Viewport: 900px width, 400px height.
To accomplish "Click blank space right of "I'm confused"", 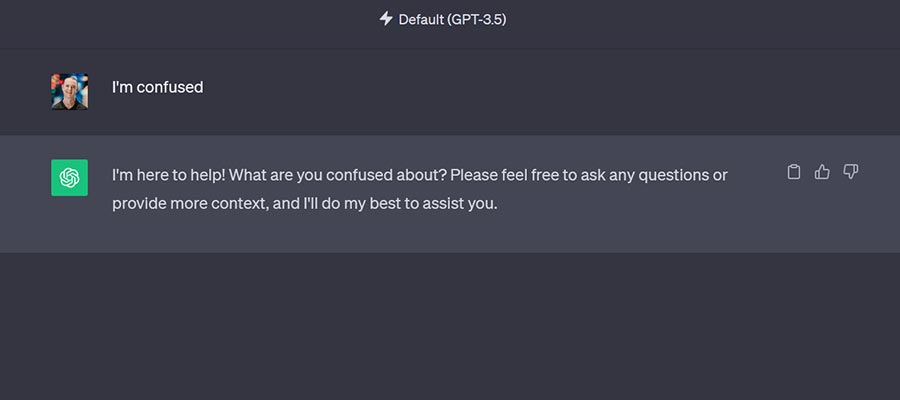I will (500, 87).
